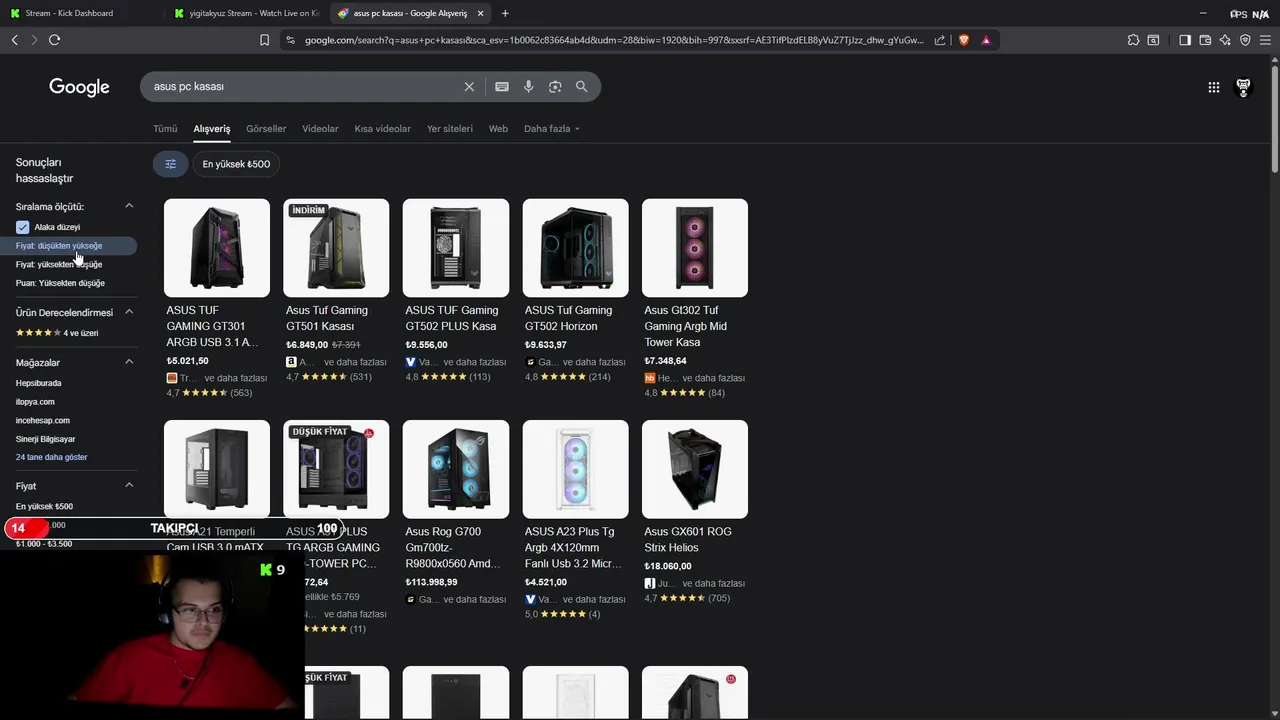Sort by Fiyat: yüksekten düşüğe
The height and width of the screenshot is (720, 1280).
click(59, 265)
